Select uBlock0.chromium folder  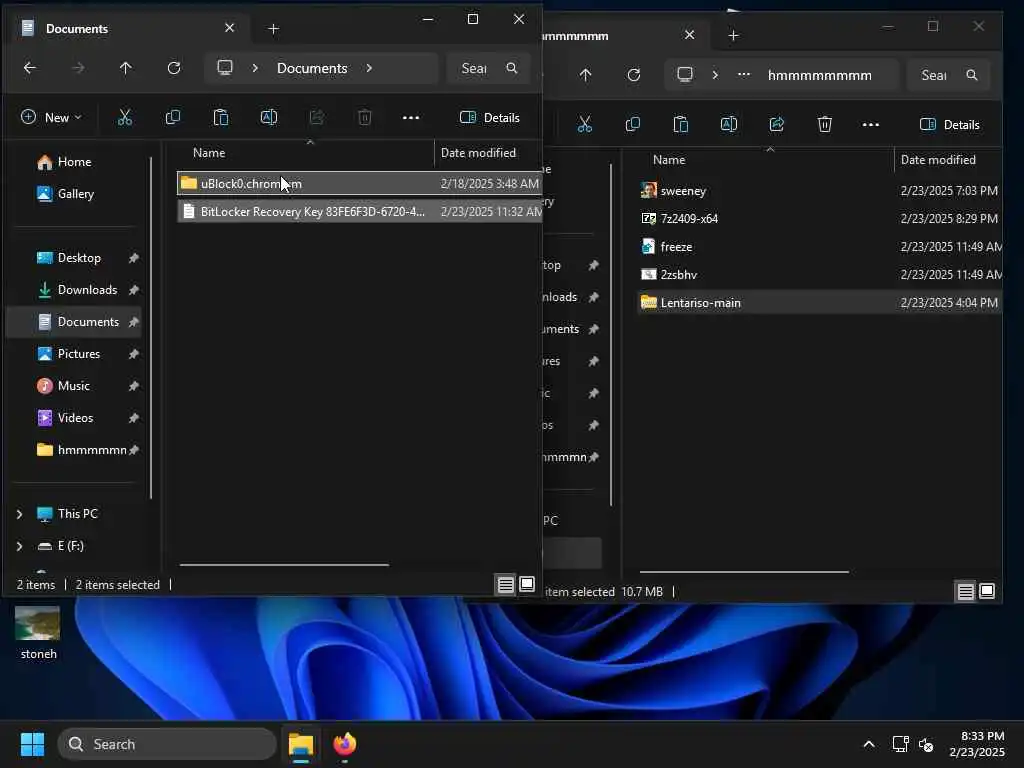pyautogui.click(x=359, y=184)
